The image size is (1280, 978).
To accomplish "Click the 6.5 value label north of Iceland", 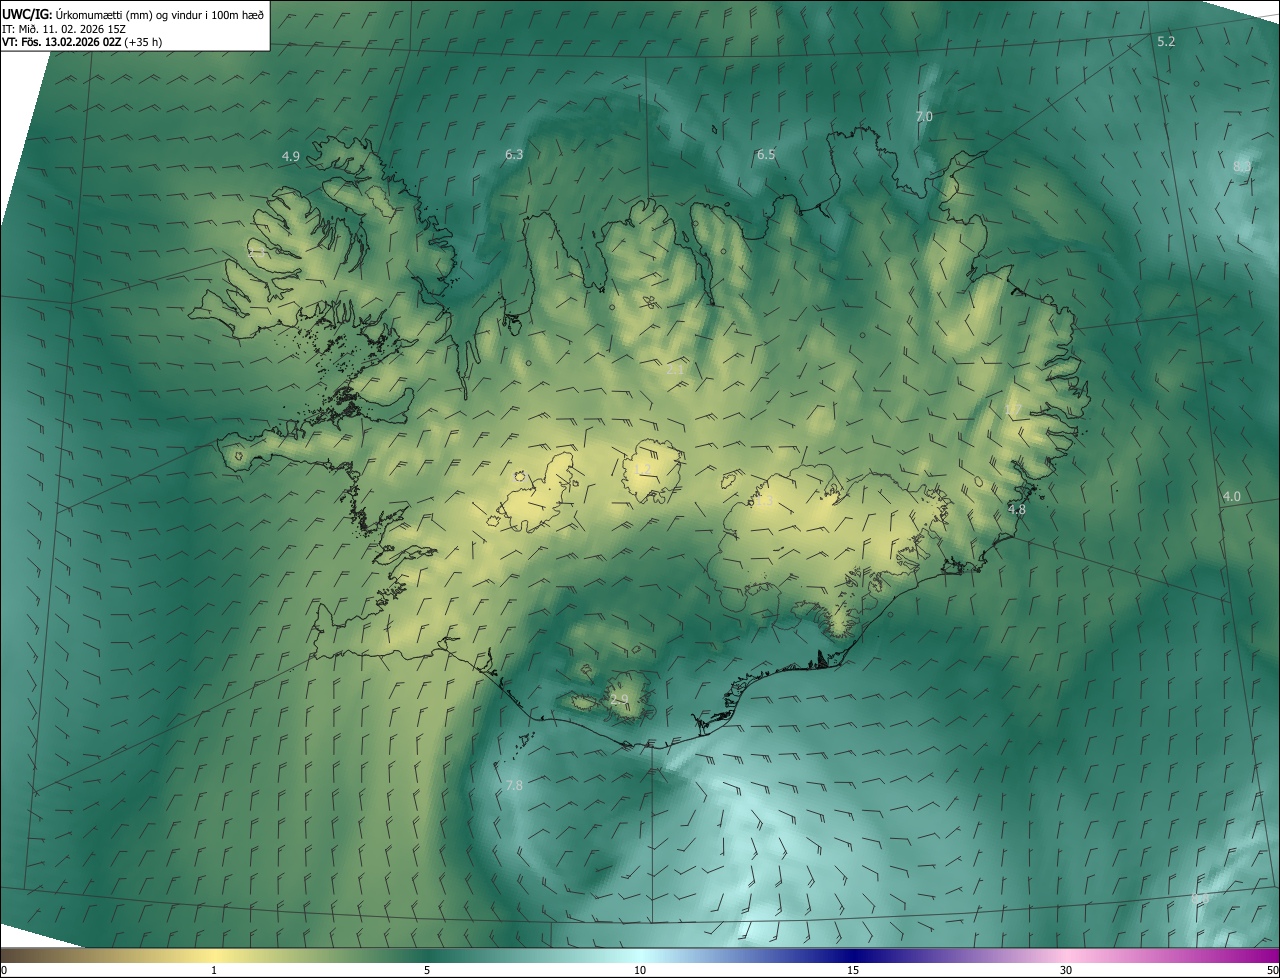I will [766, 154].
